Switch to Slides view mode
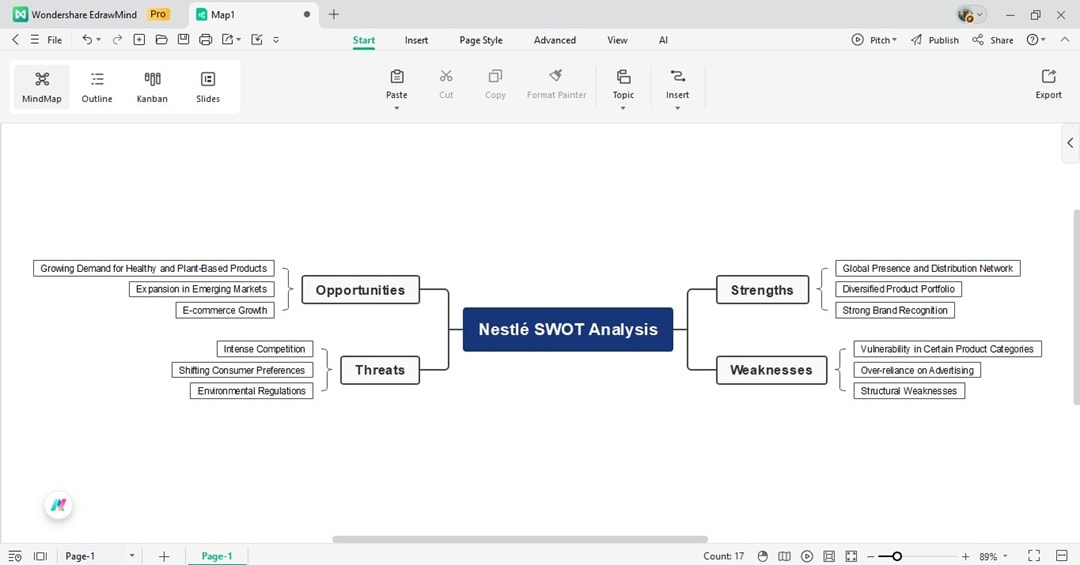 [207, 87]
